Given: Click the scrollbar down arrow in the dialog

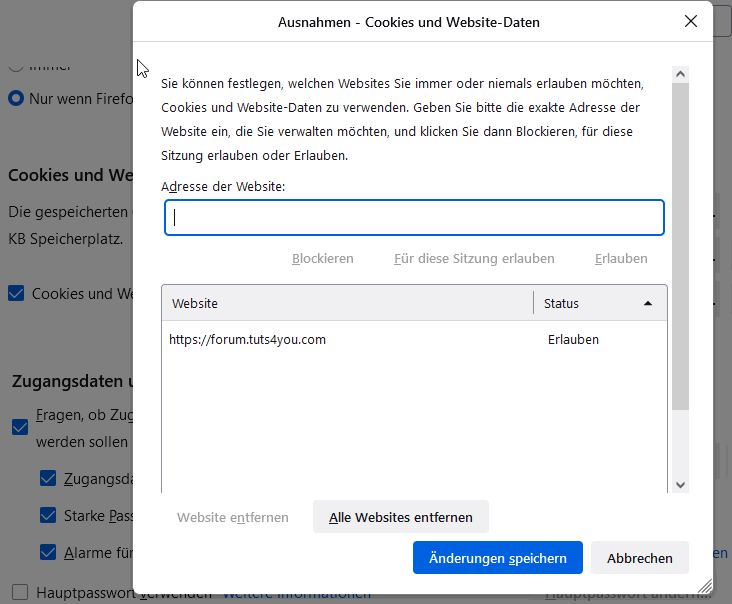Looking at the screenshot, I should [x=680, y=484].
